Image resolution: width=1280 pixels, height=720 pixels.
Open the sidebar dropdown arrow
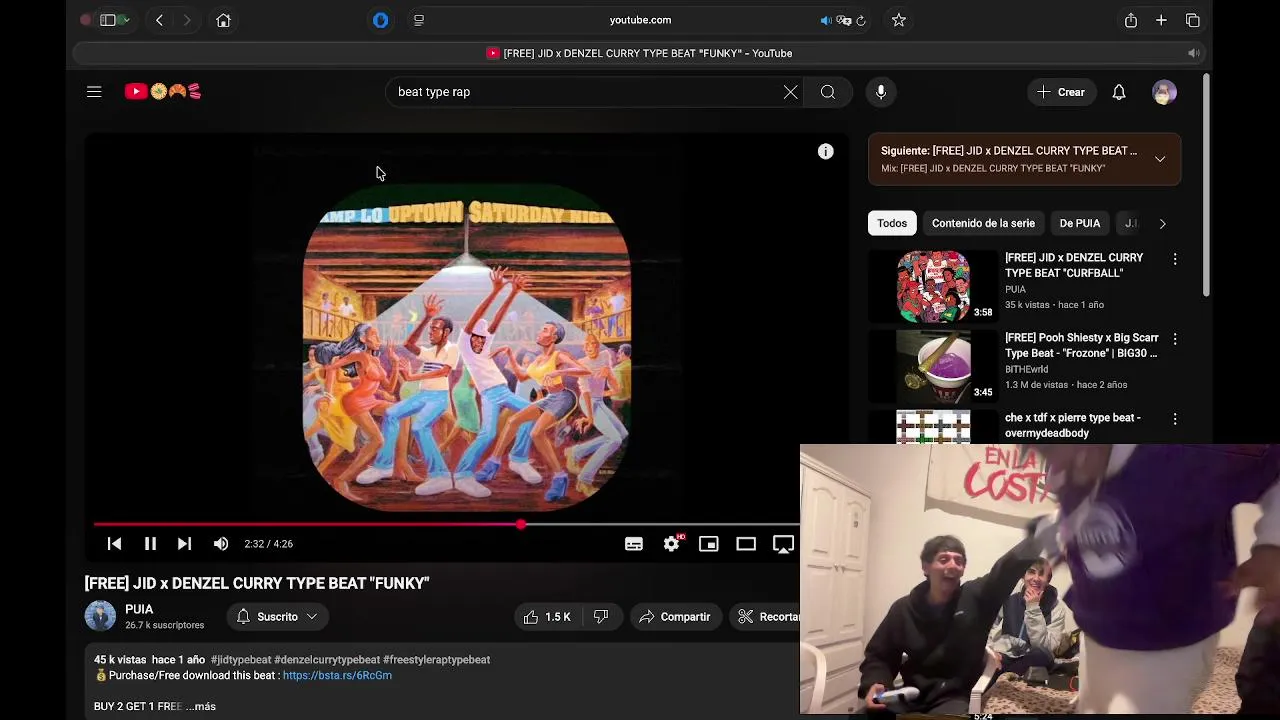[x=126, y=20]
